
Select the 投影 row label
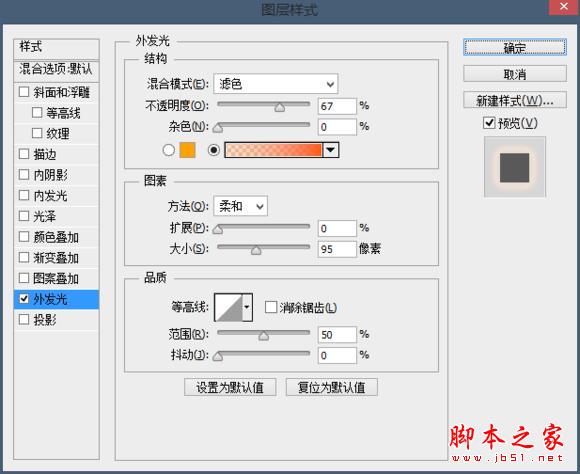tap(45, 320)
